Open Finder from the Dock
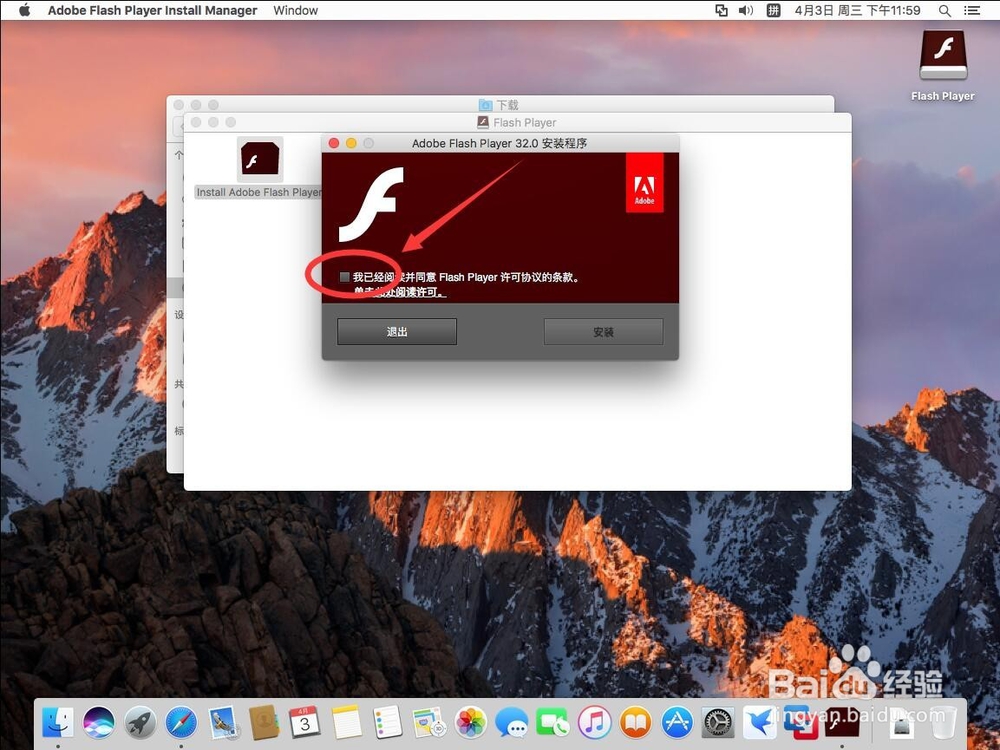Image resolution: width=1000 pixels, height=750 pixels. (x=58, y=723)
